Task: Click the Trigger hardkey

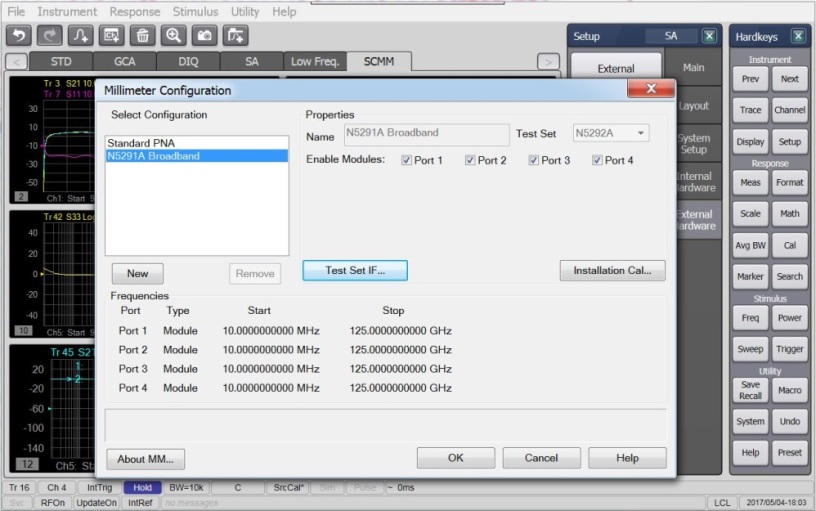Action: pos(789,349)
